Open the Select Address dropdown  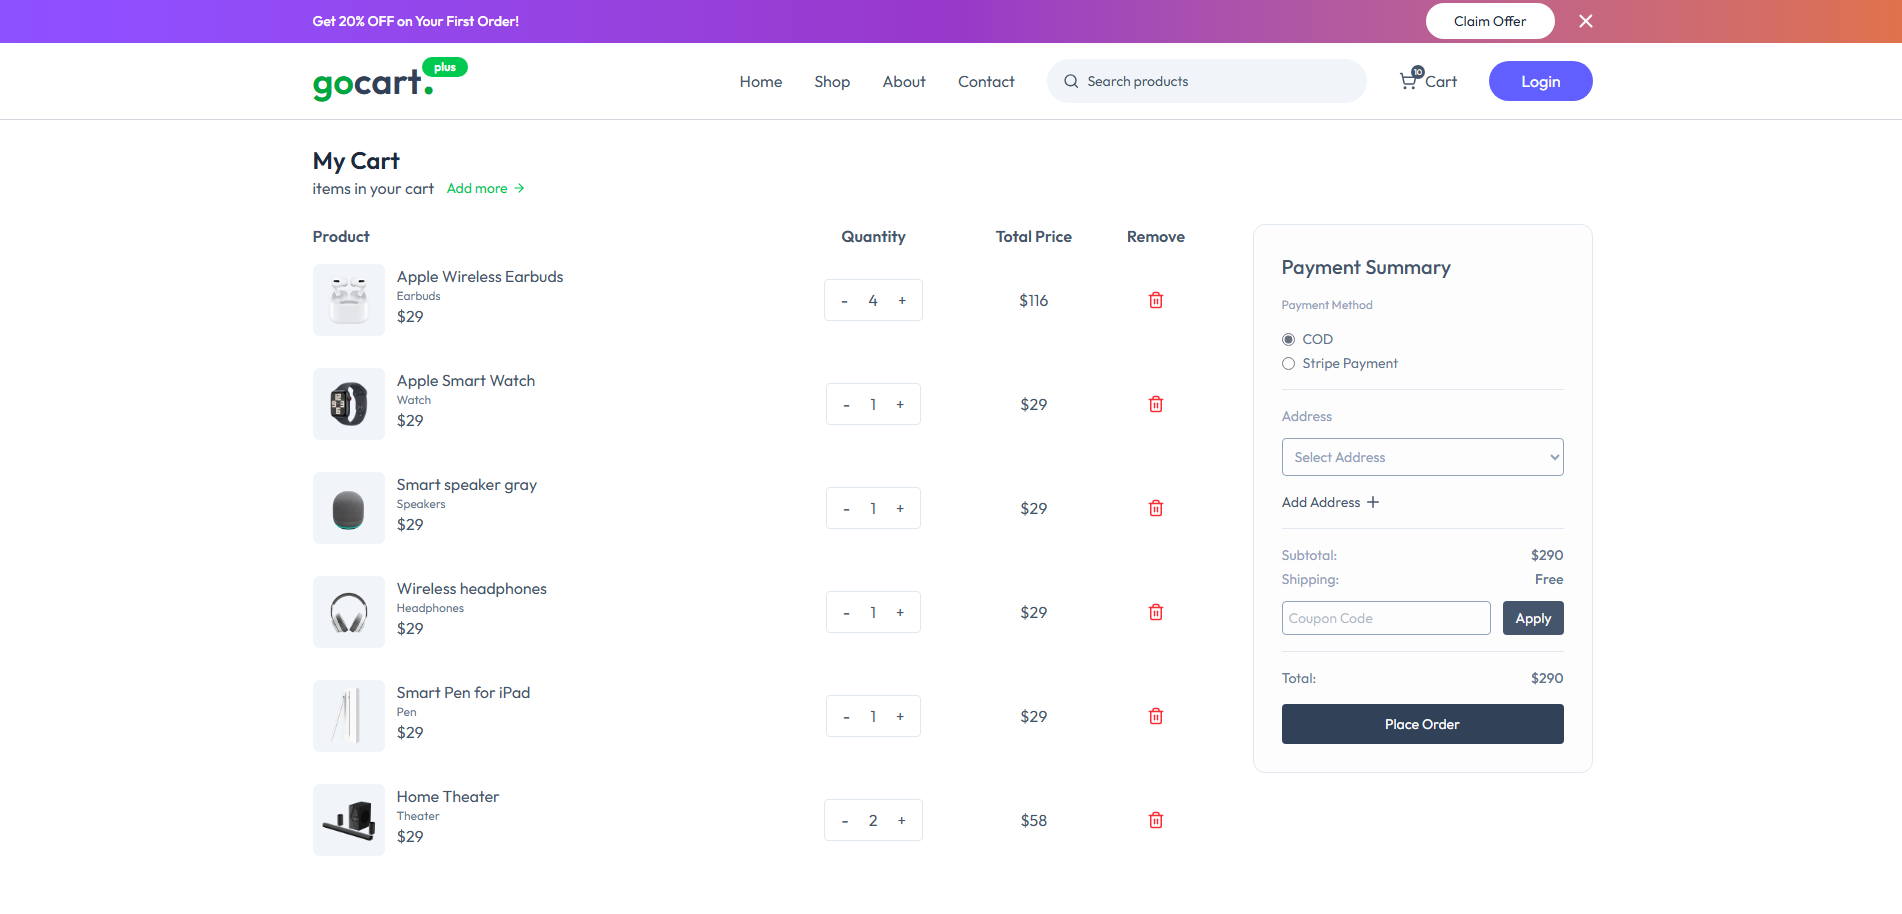(1422, 457)
